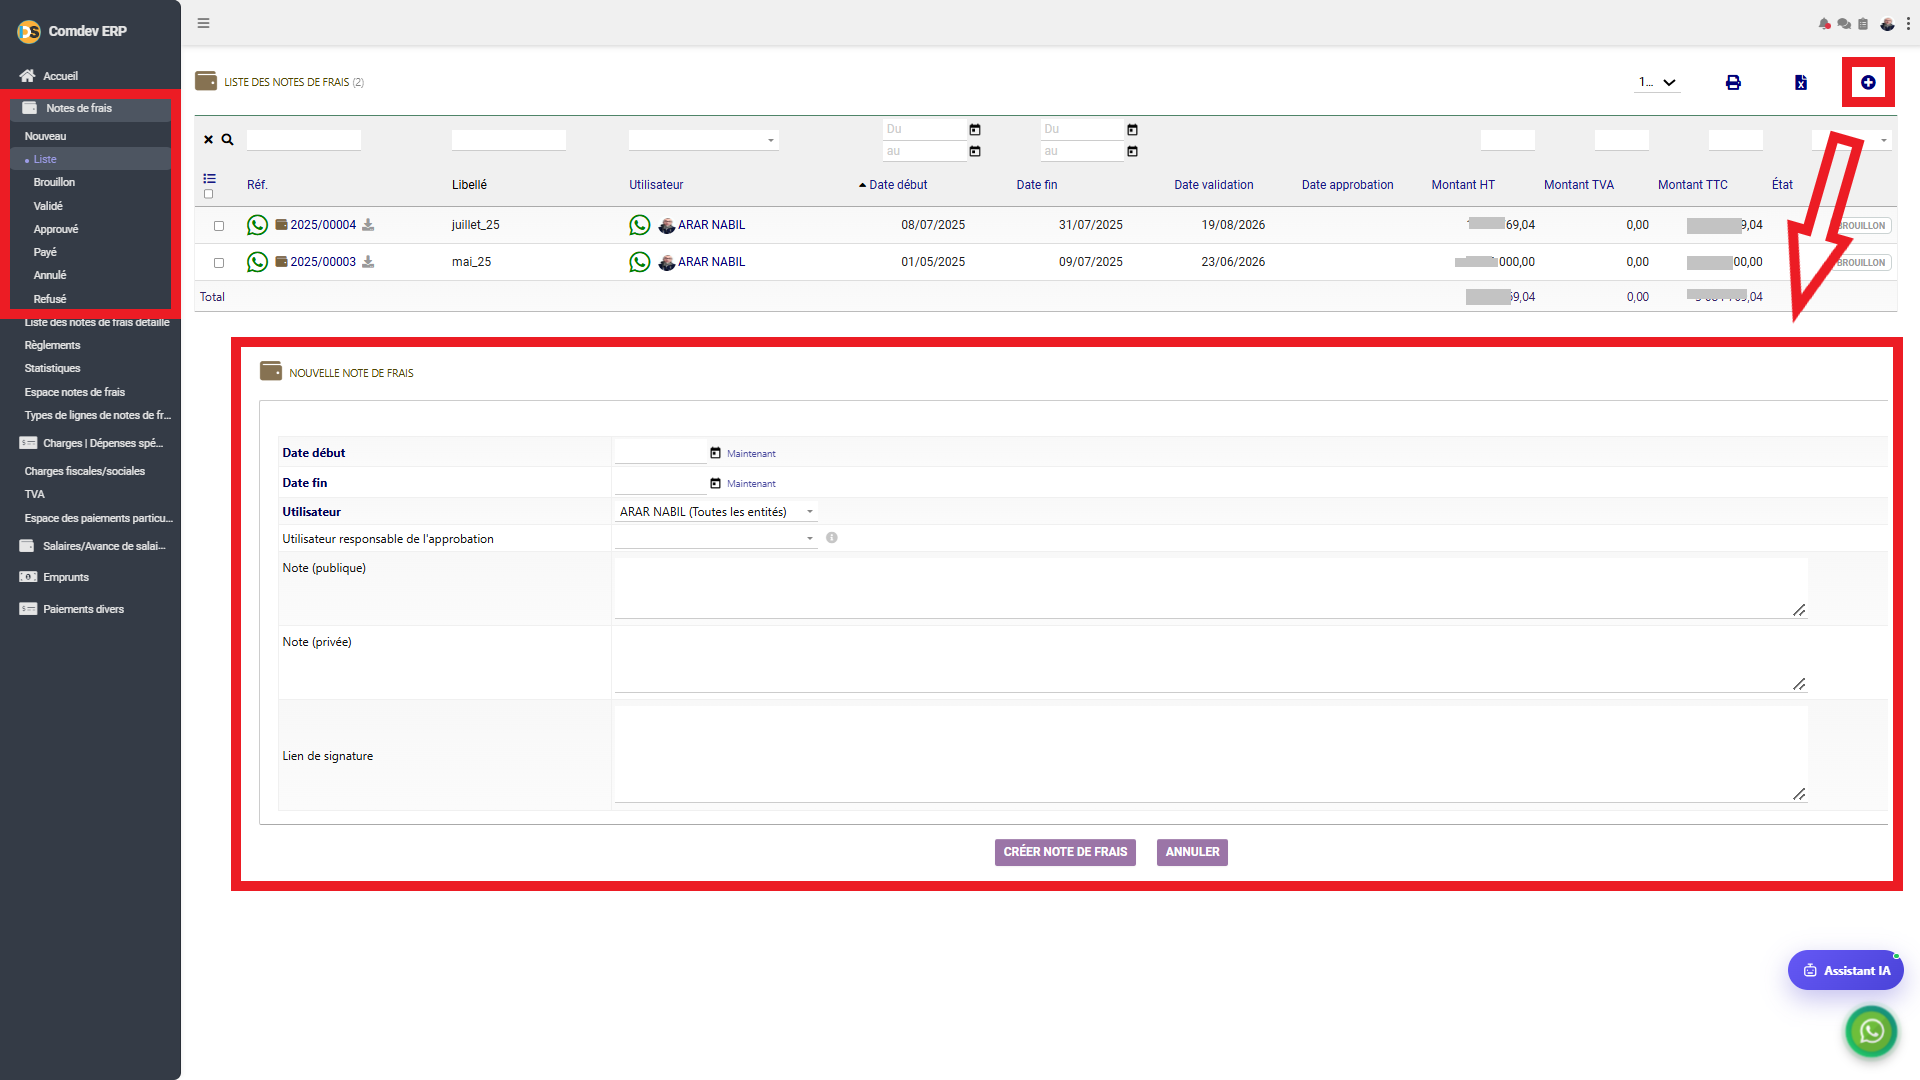1920x1080 pixels.
Task: Open the Utilisateur filter dropdown
Action: (703, 140)
